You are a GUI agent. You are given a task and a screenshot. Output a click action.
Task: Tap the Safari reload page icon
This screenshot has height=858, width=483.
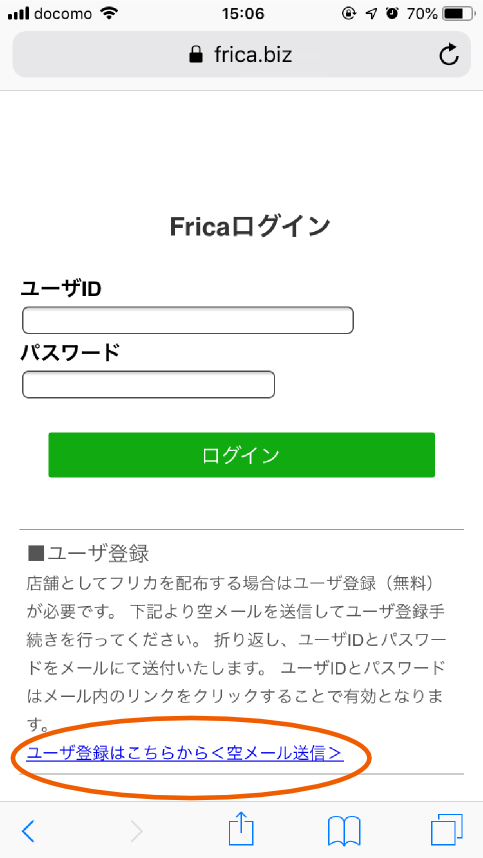(x=449, y=54)
